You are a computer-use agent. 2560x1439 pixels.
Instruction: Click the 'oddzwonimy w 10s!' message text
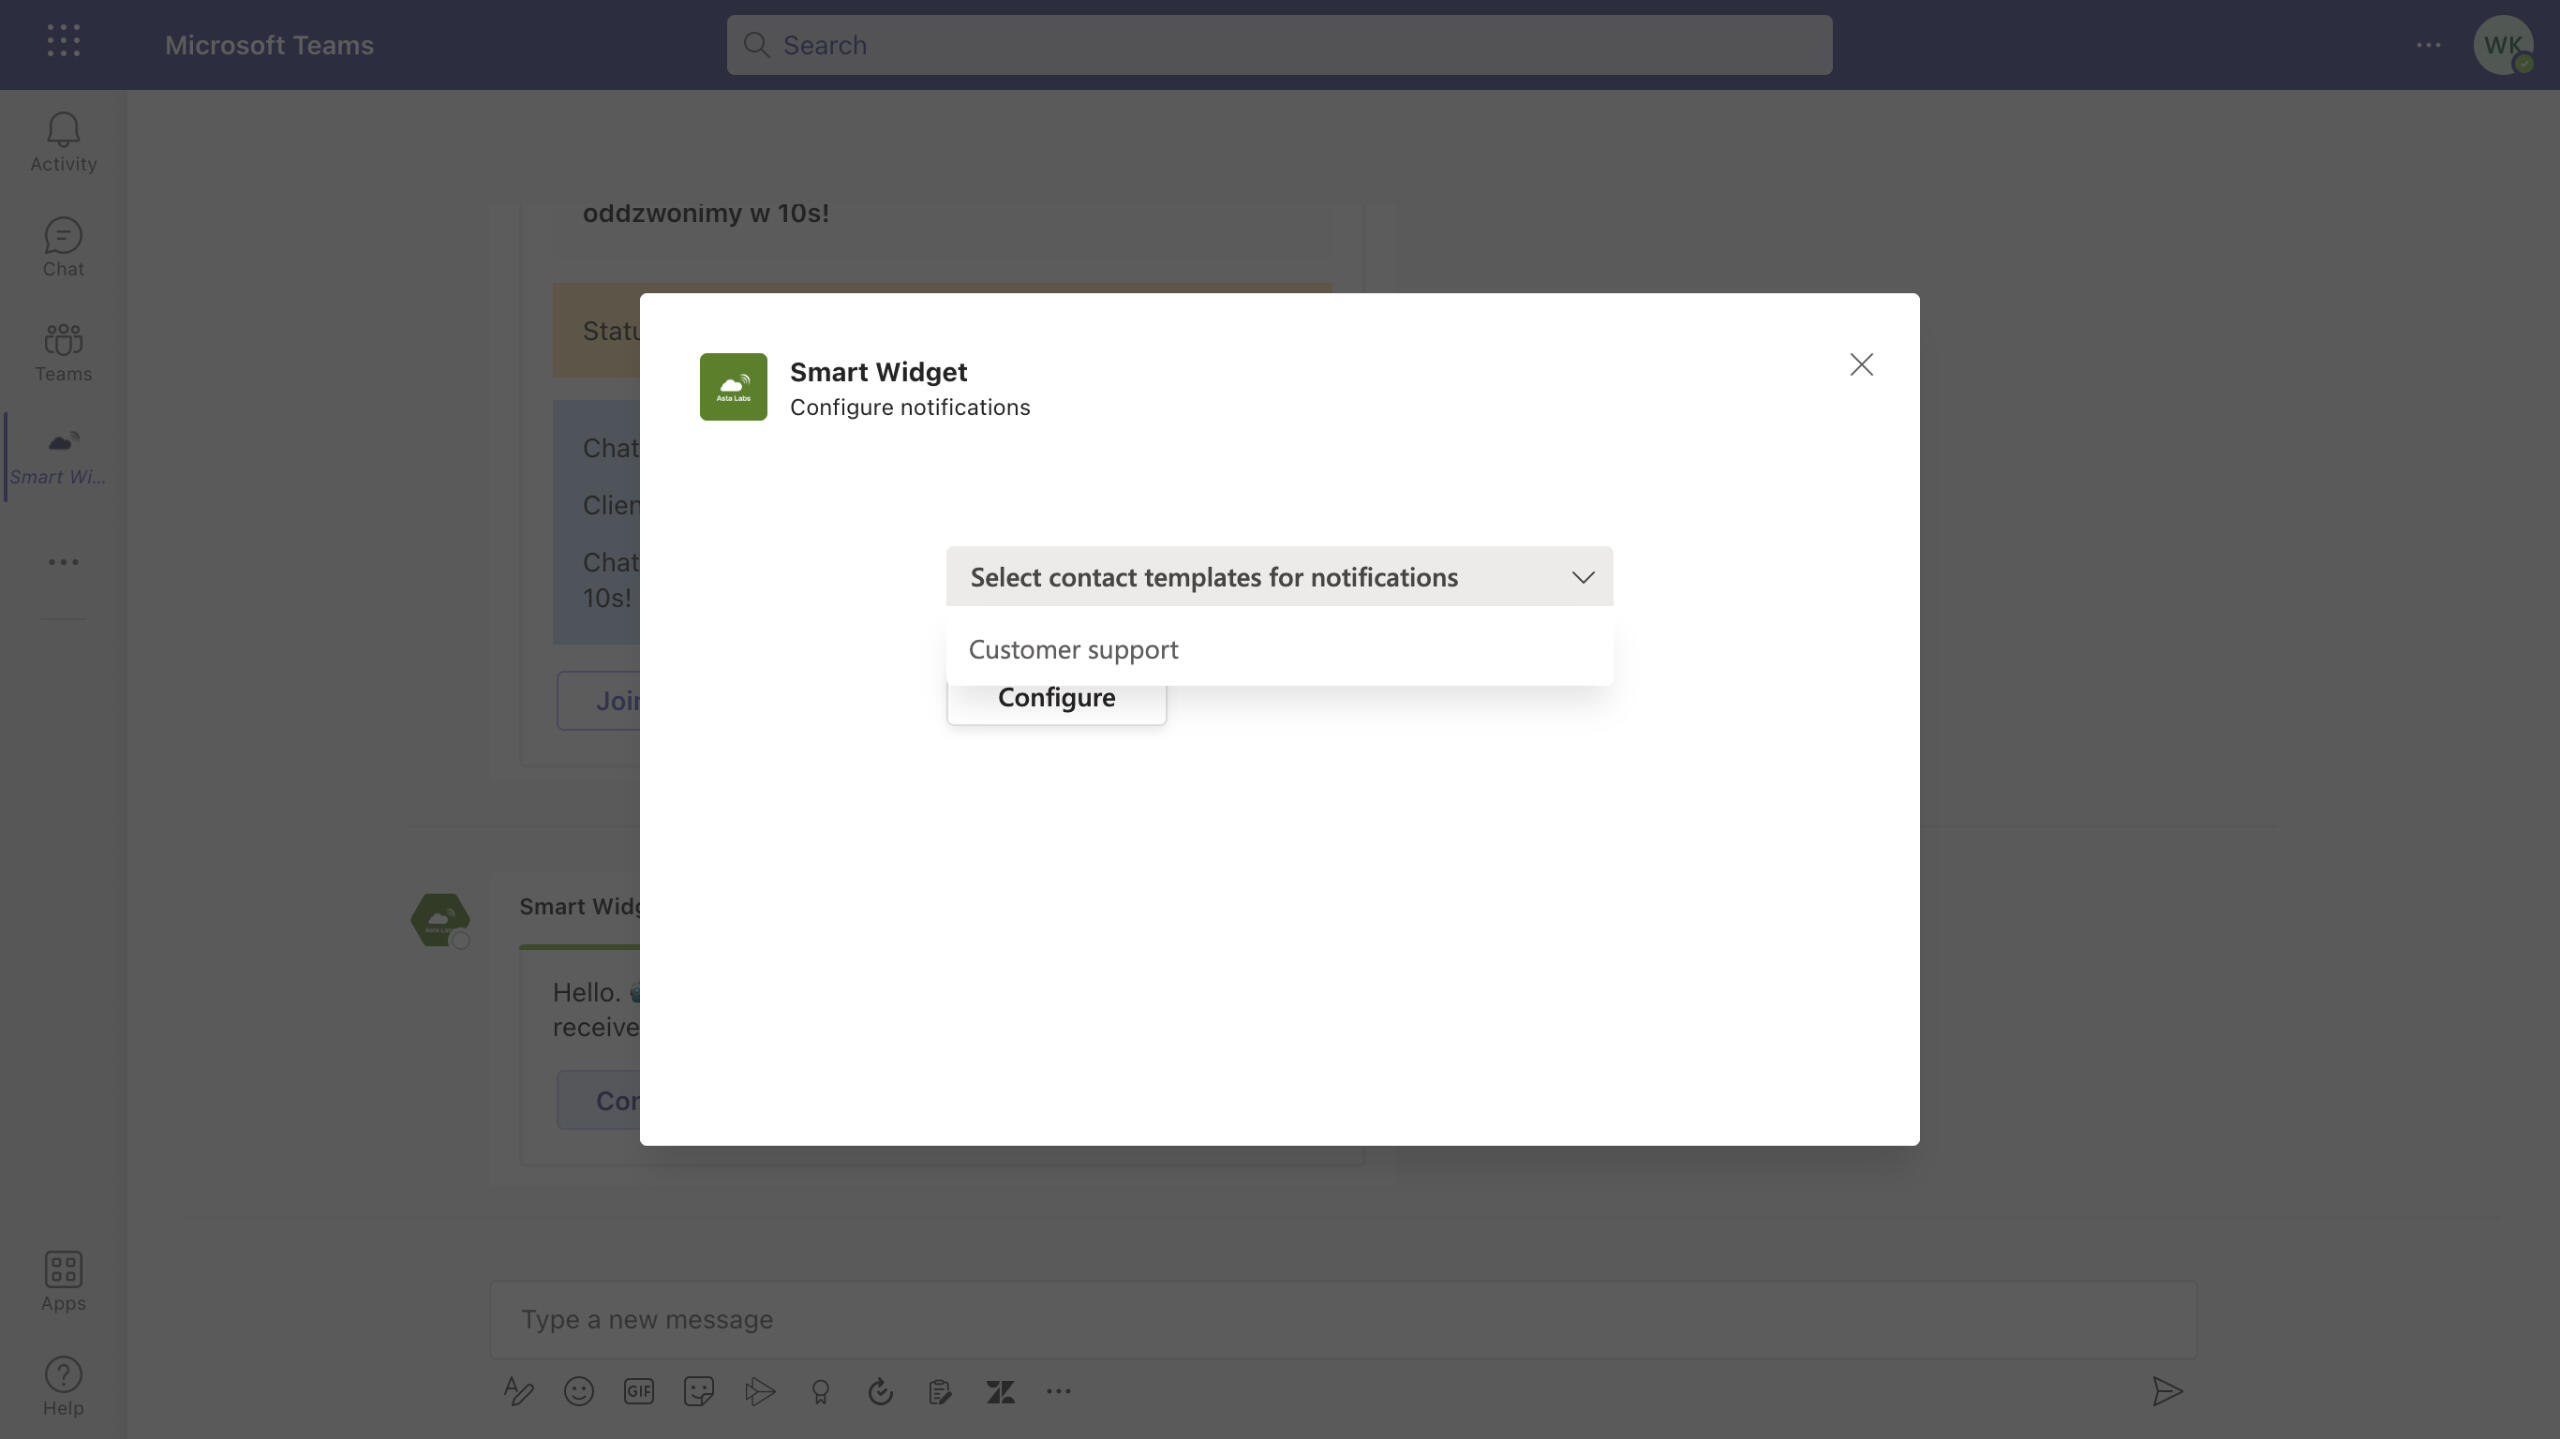pos(706,213)
